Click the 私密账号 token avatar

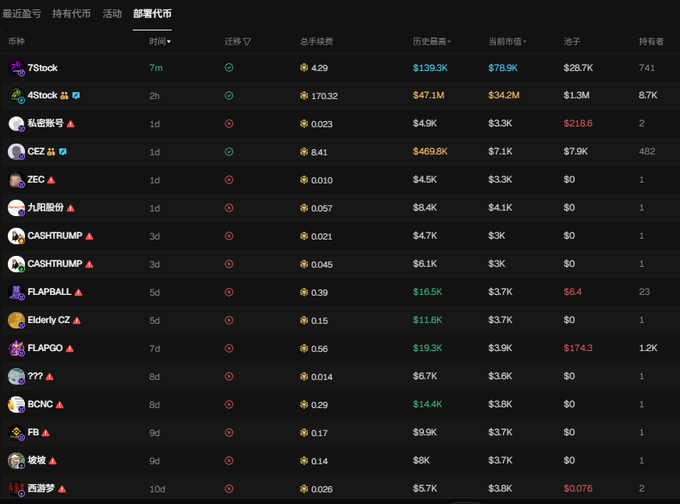click(16, 124)
